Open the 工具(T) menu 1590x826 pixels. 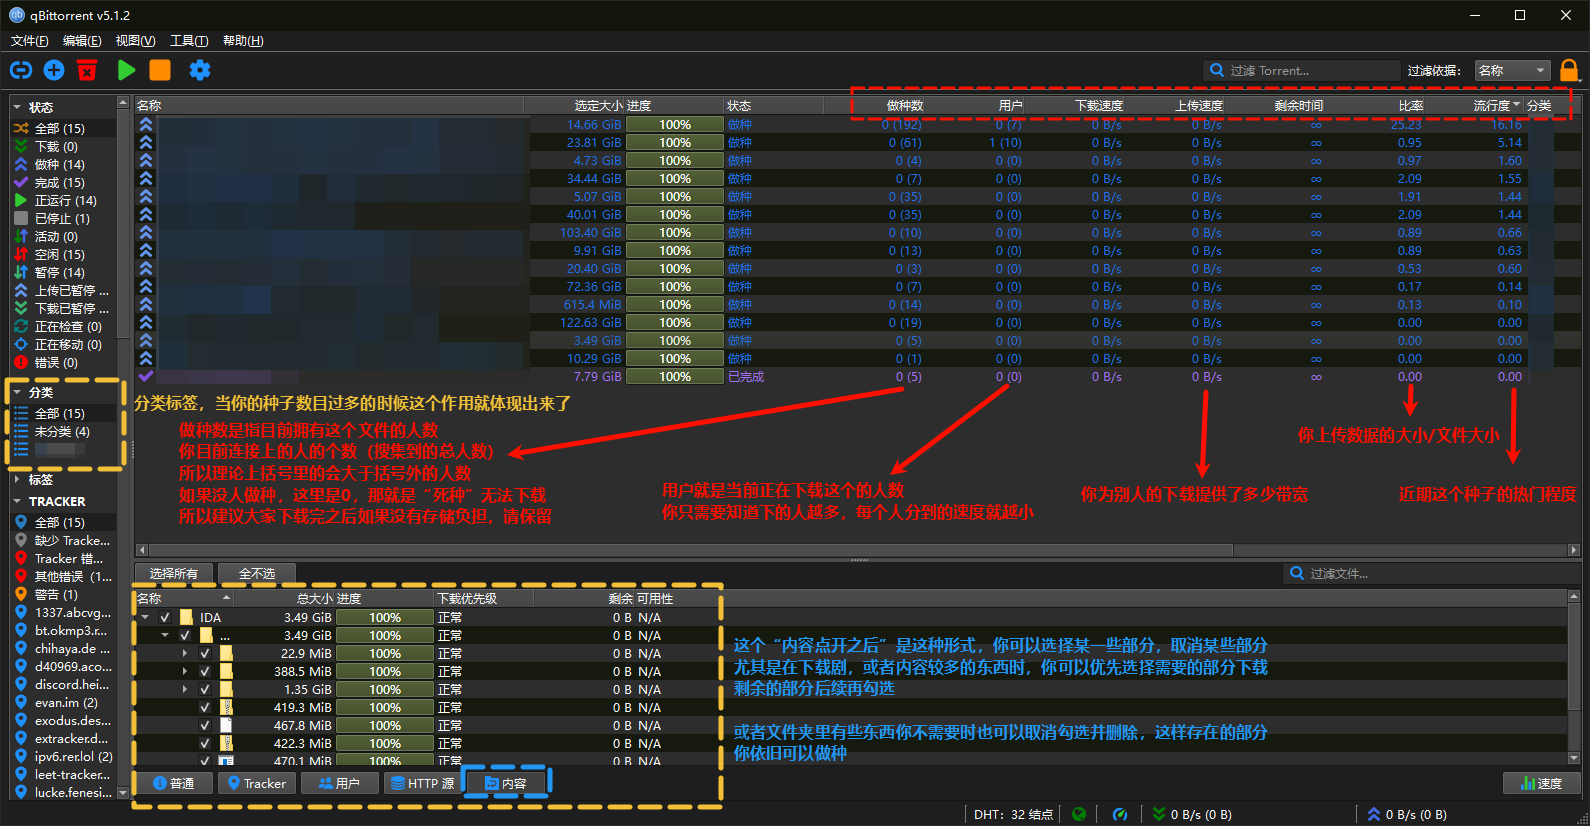[x=189, y=41]
